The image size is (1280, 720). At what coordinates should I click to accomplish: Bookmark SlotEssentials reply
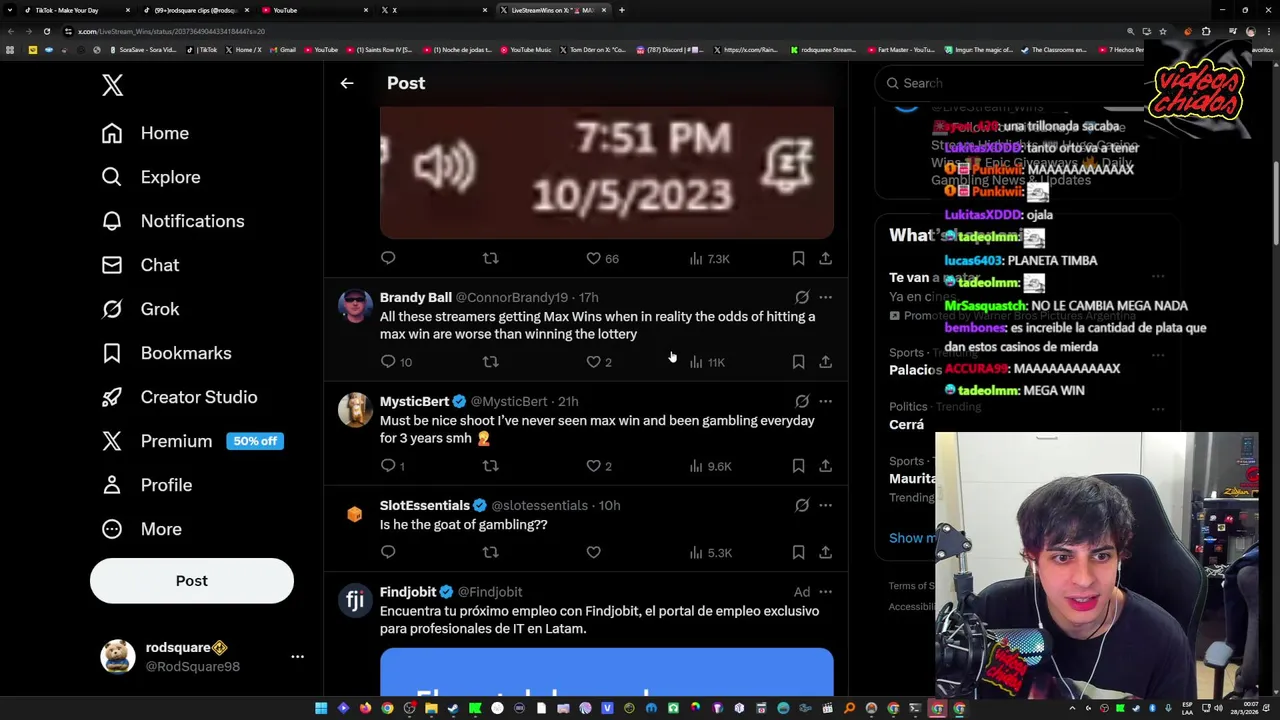click(x=798, y=552)
